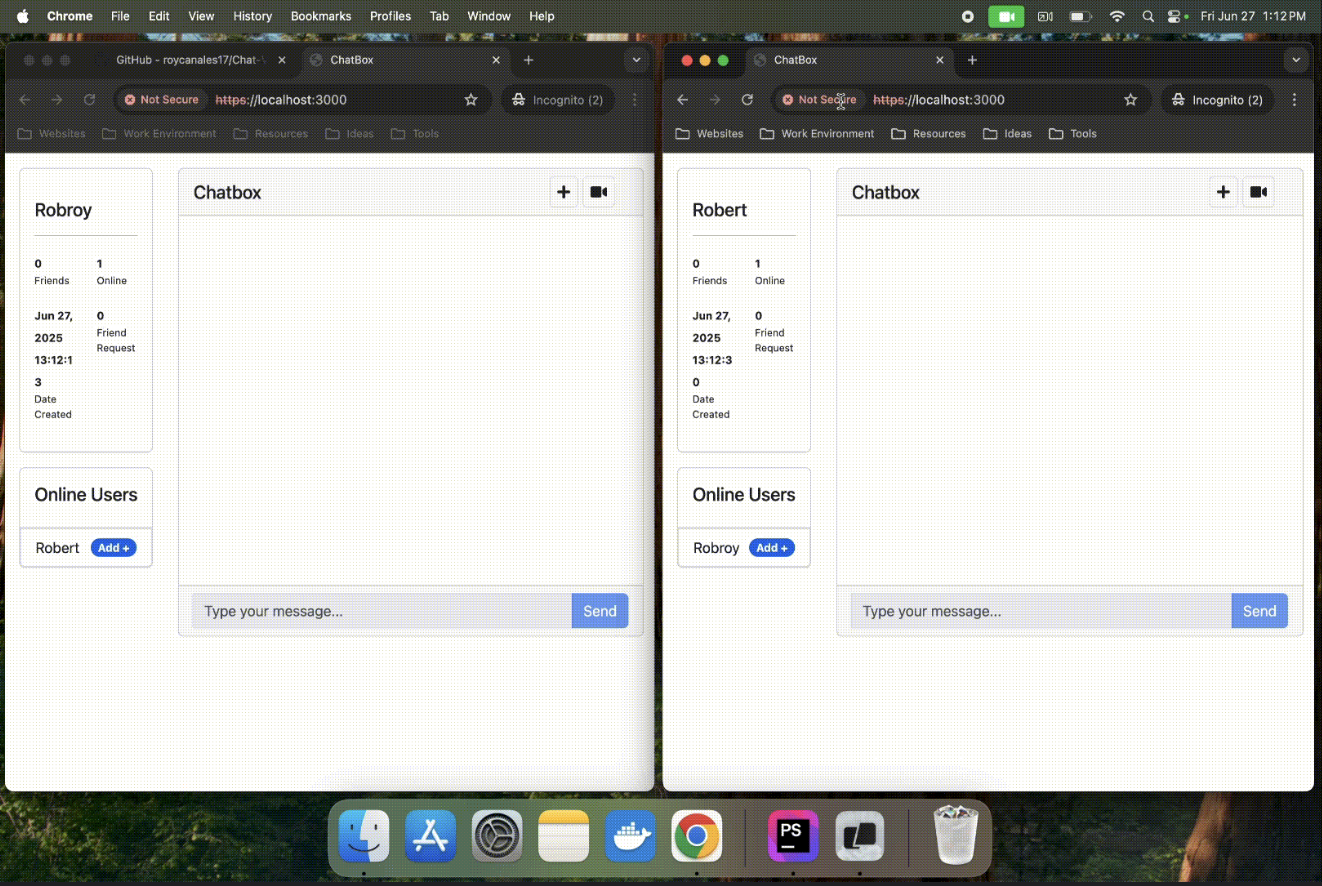This screenshot has height=886, width=1322.
Task: Expand tab search dropdown in right window
Action: click(x=1296, y=60)
